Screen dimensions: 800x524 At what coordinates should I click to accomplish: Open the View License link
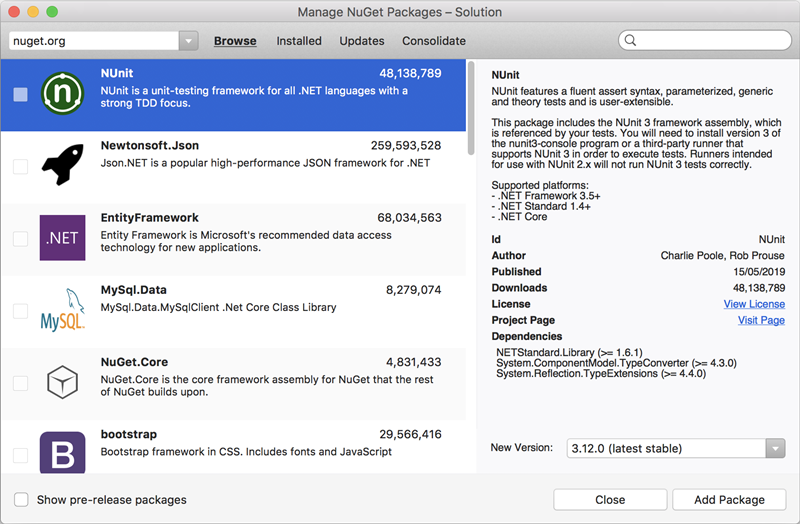754,304
